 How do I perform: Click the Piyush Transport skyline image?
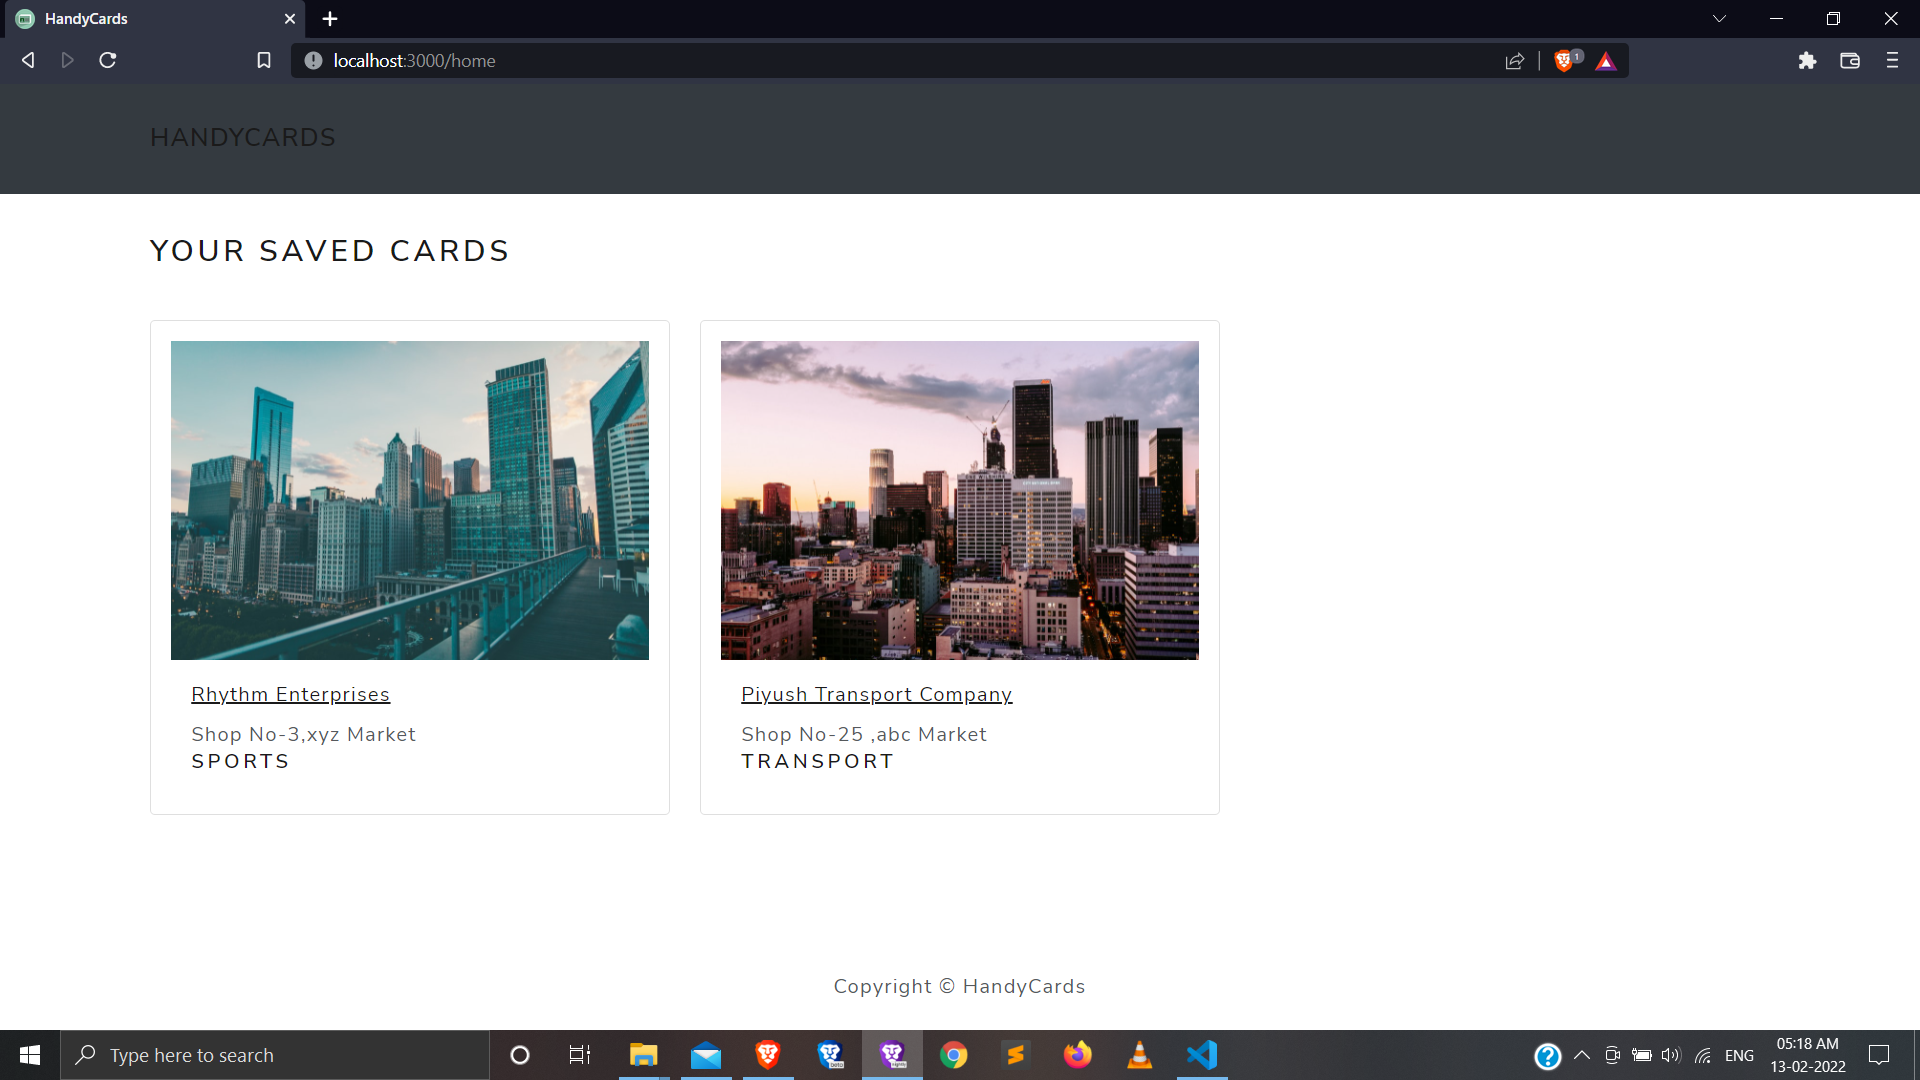(x=959, y=500)
